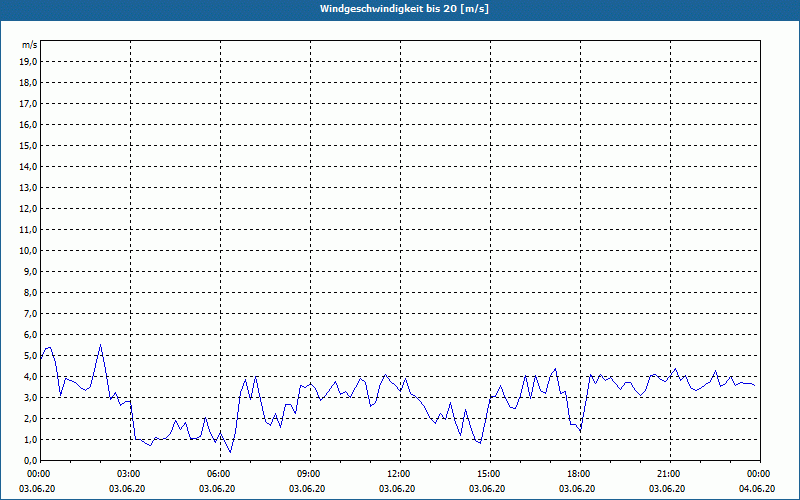
Task: Click the 19,0 y-axis label
Action: [28, 62]
